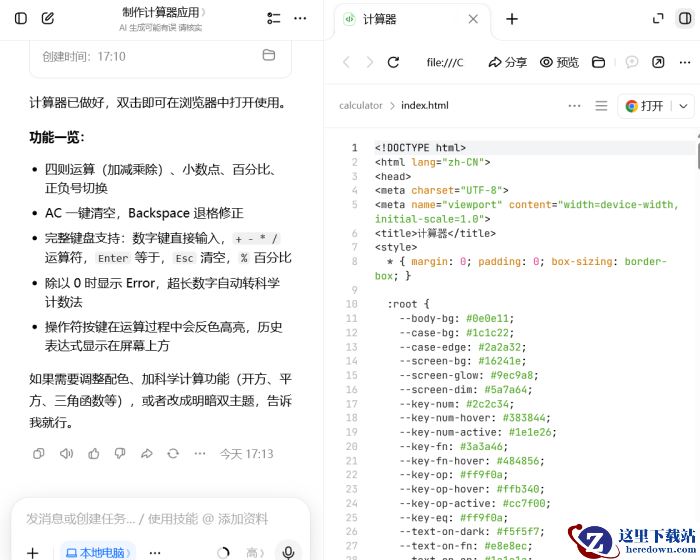Expand the 打开 dropdown arrow
The height and width of the screenshot is (560, 700).
[x=683, y=106]
